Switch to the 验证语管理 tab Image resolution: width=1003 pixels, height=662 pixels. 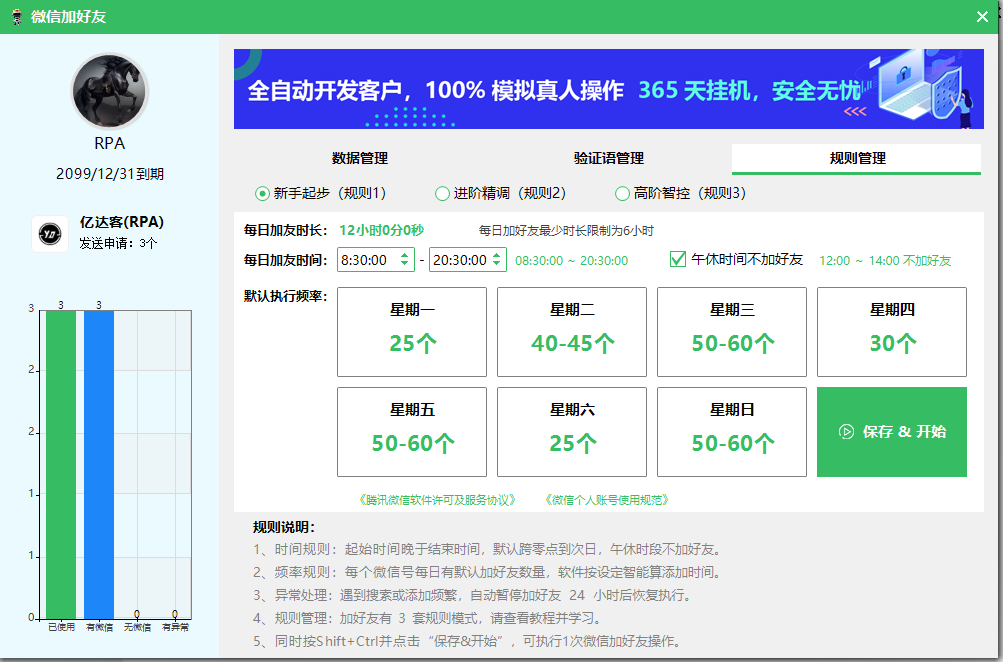pos(608,158)
